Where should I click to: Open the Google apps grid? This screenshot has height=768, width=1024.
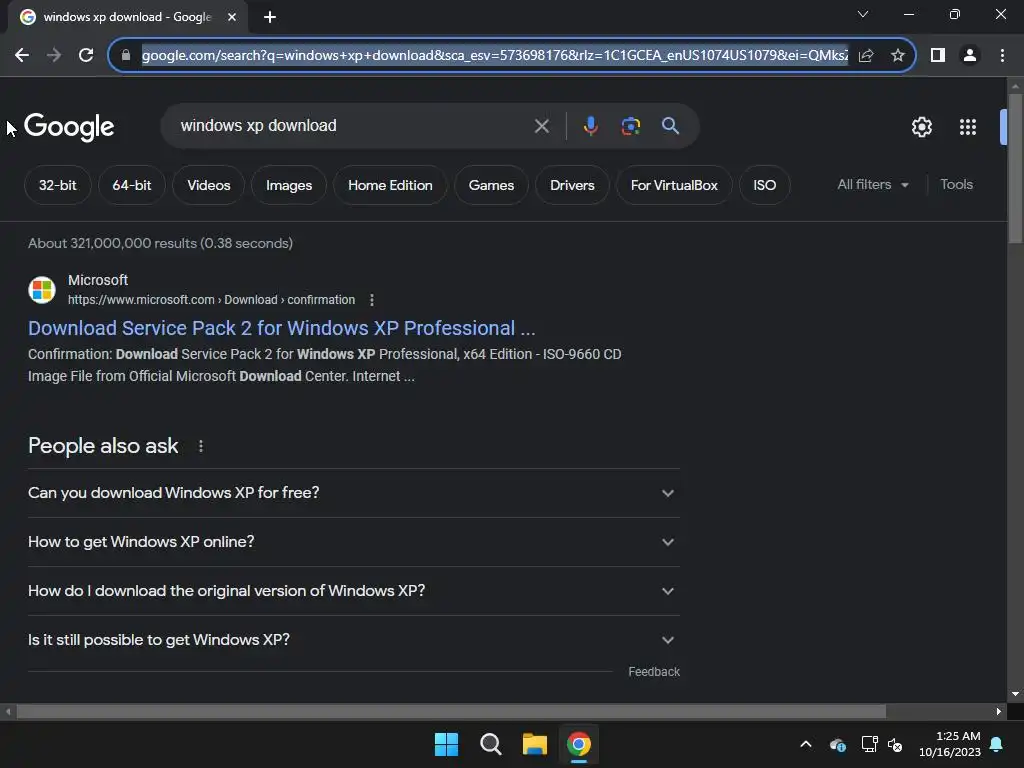[x=968, y=127]
